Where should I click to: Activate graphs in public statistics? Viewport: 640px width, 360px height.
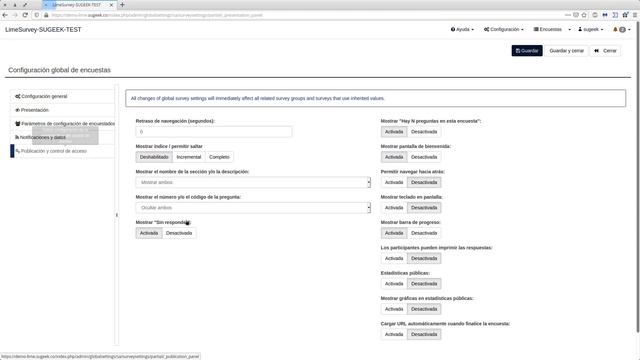pos(394,309)
